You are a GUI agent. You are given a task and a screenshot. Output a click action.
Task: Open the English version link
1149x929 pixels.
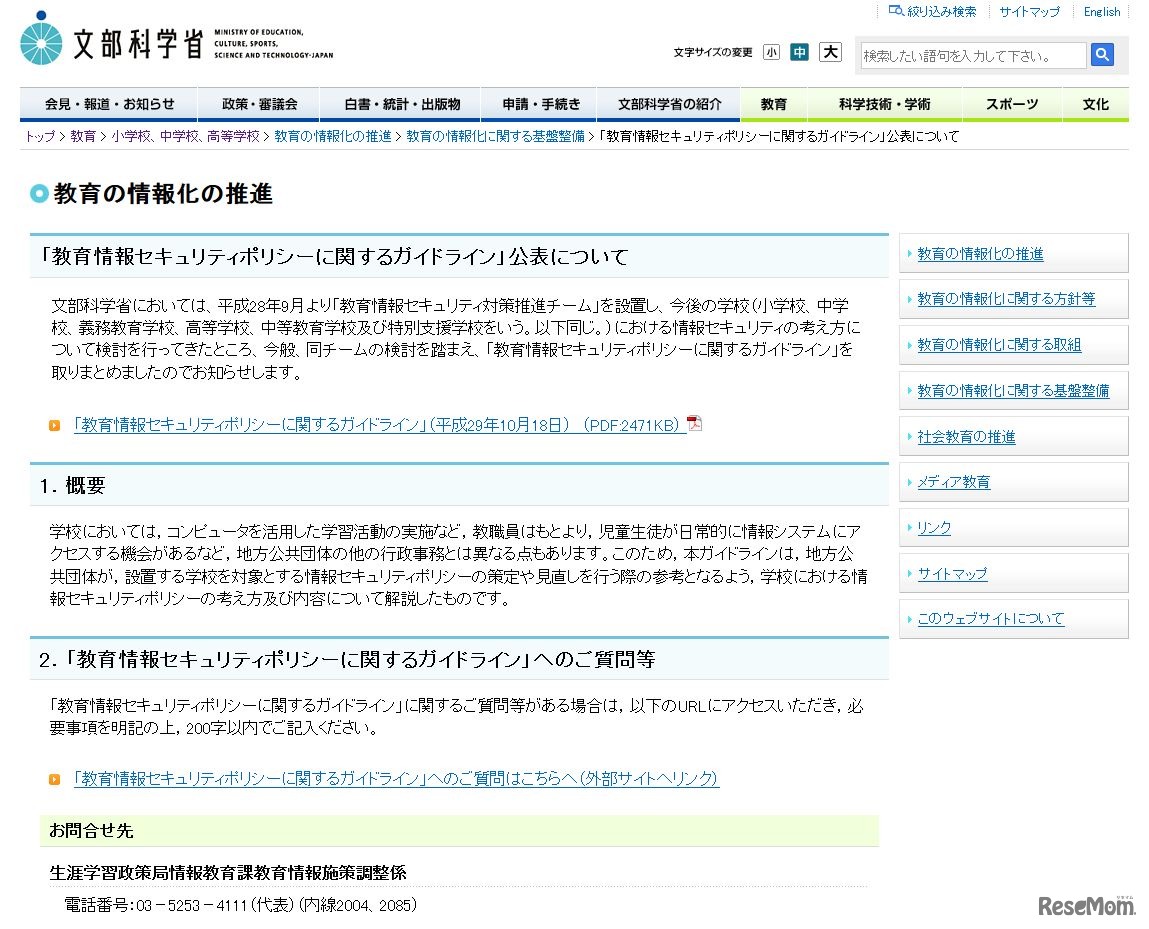[x=1100, y=11]
